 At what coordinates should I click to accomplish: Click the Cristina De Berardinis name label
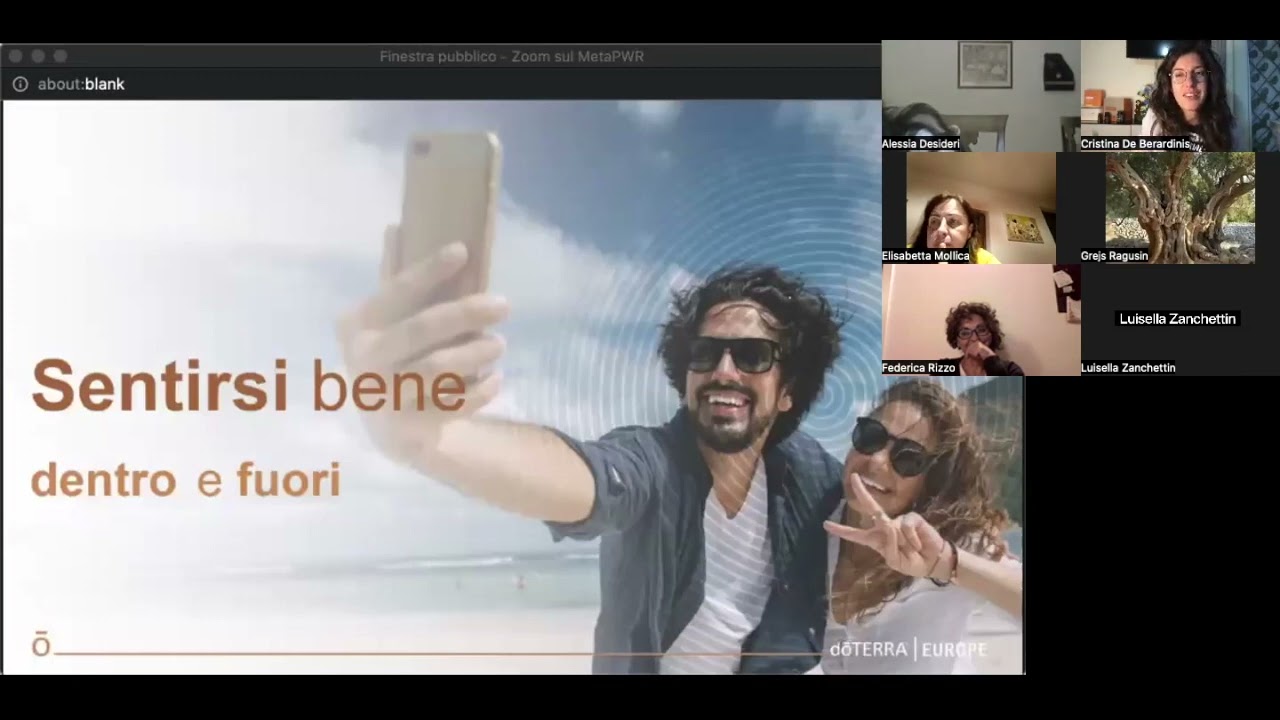(x=1136, y=144)
